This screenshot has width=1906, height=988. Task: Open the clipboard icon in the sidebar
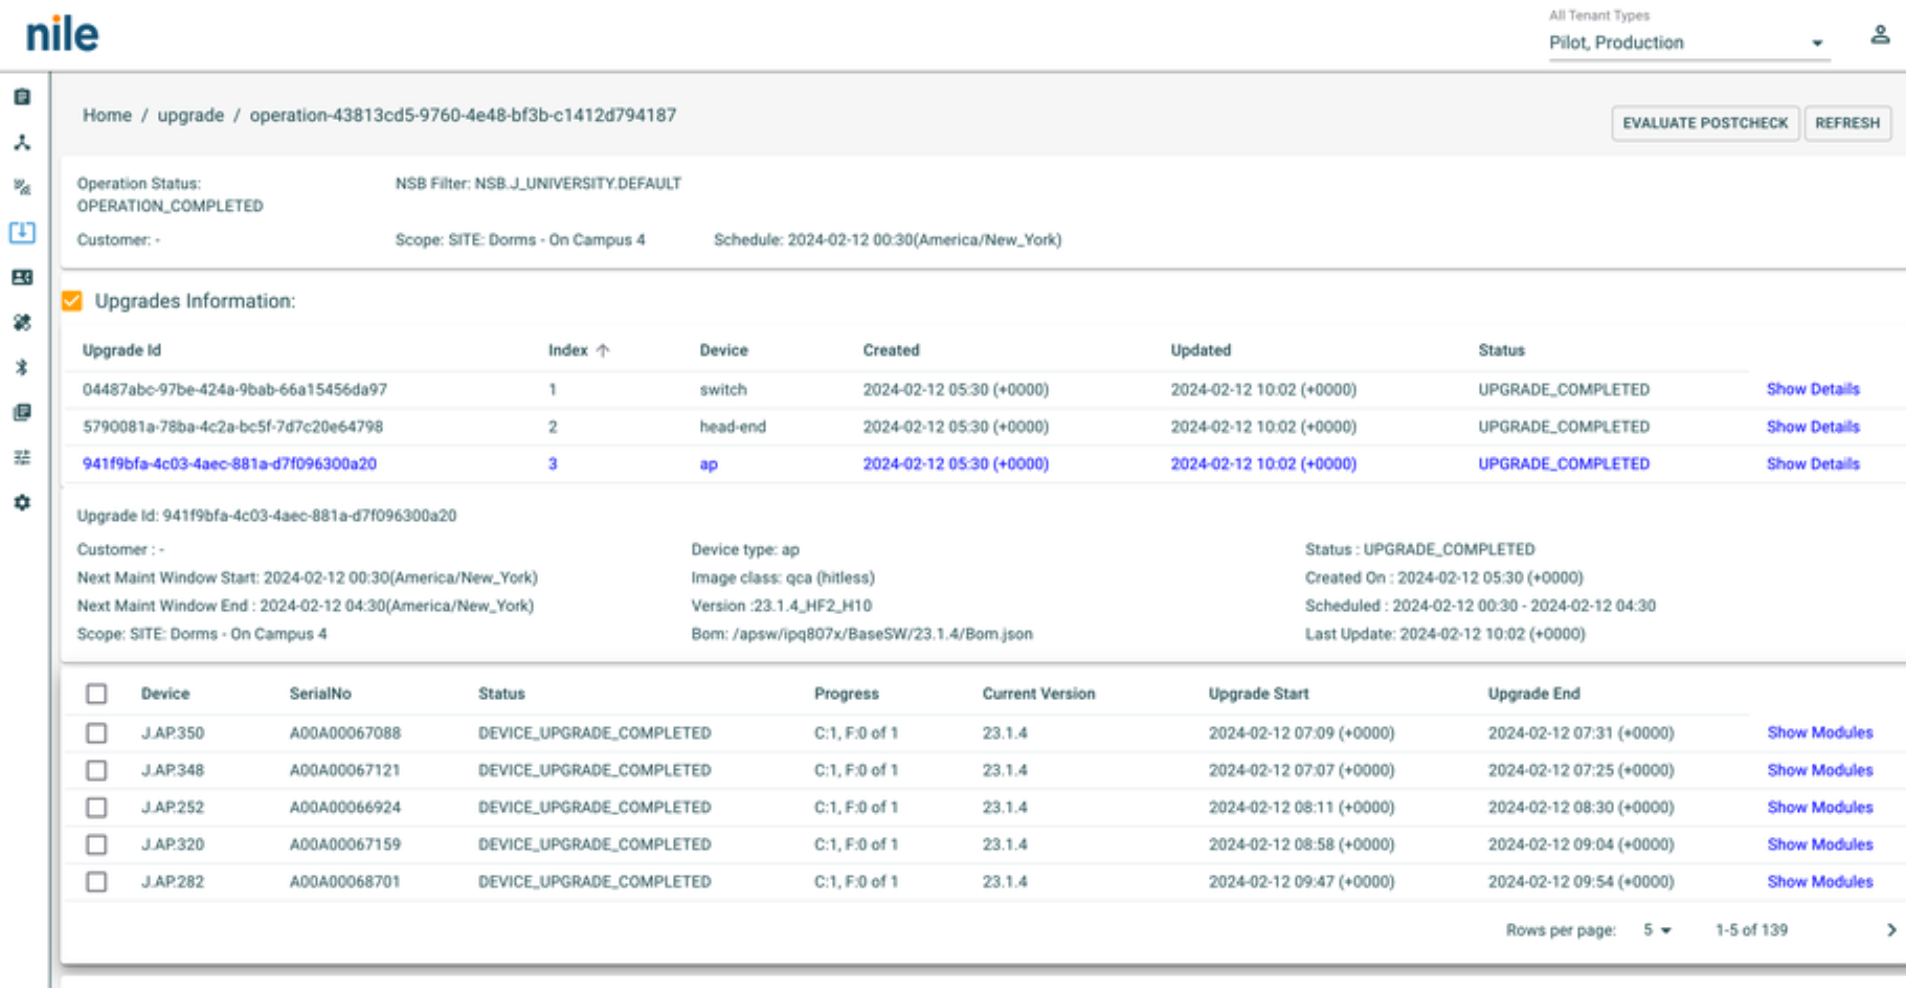tap(22, 97)
